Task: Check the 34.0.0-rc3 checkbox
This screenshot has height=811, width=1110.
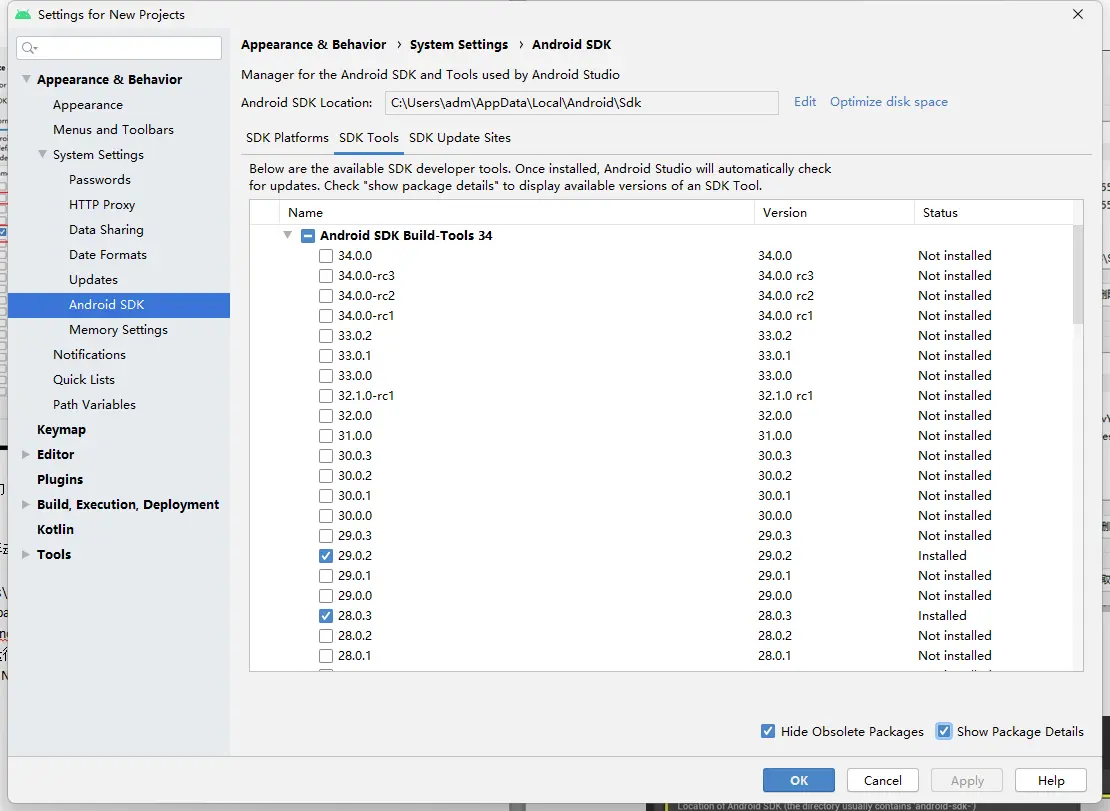Action: [x=326, y=275]
